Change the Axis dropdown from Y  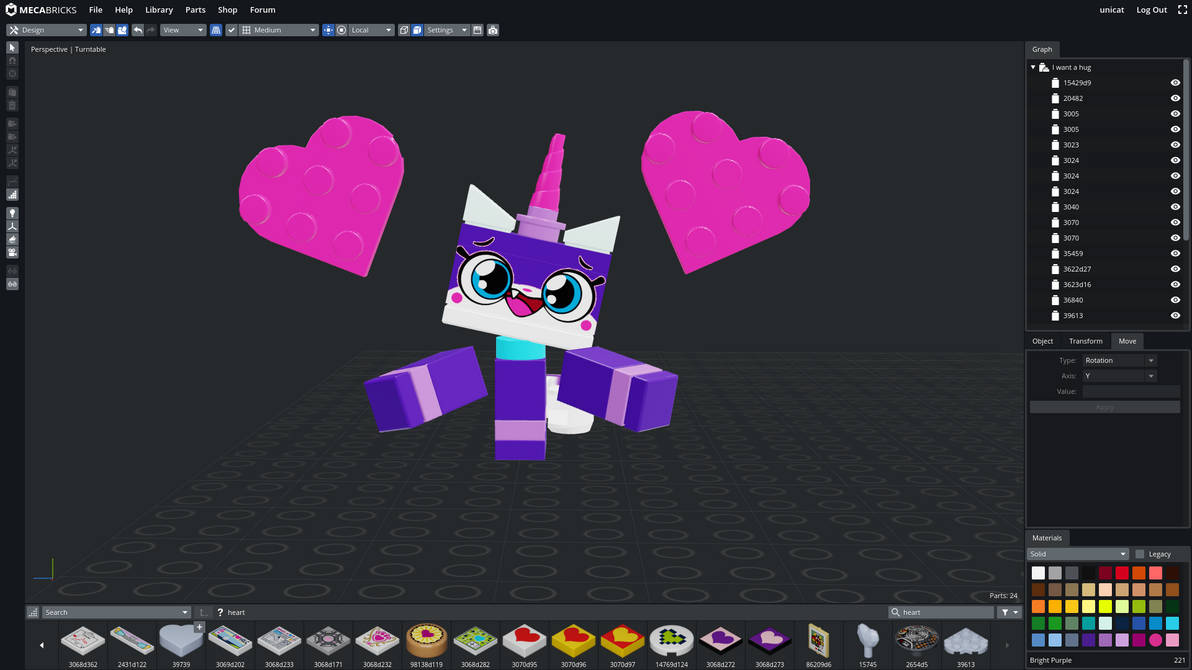tap(1118, 375)
